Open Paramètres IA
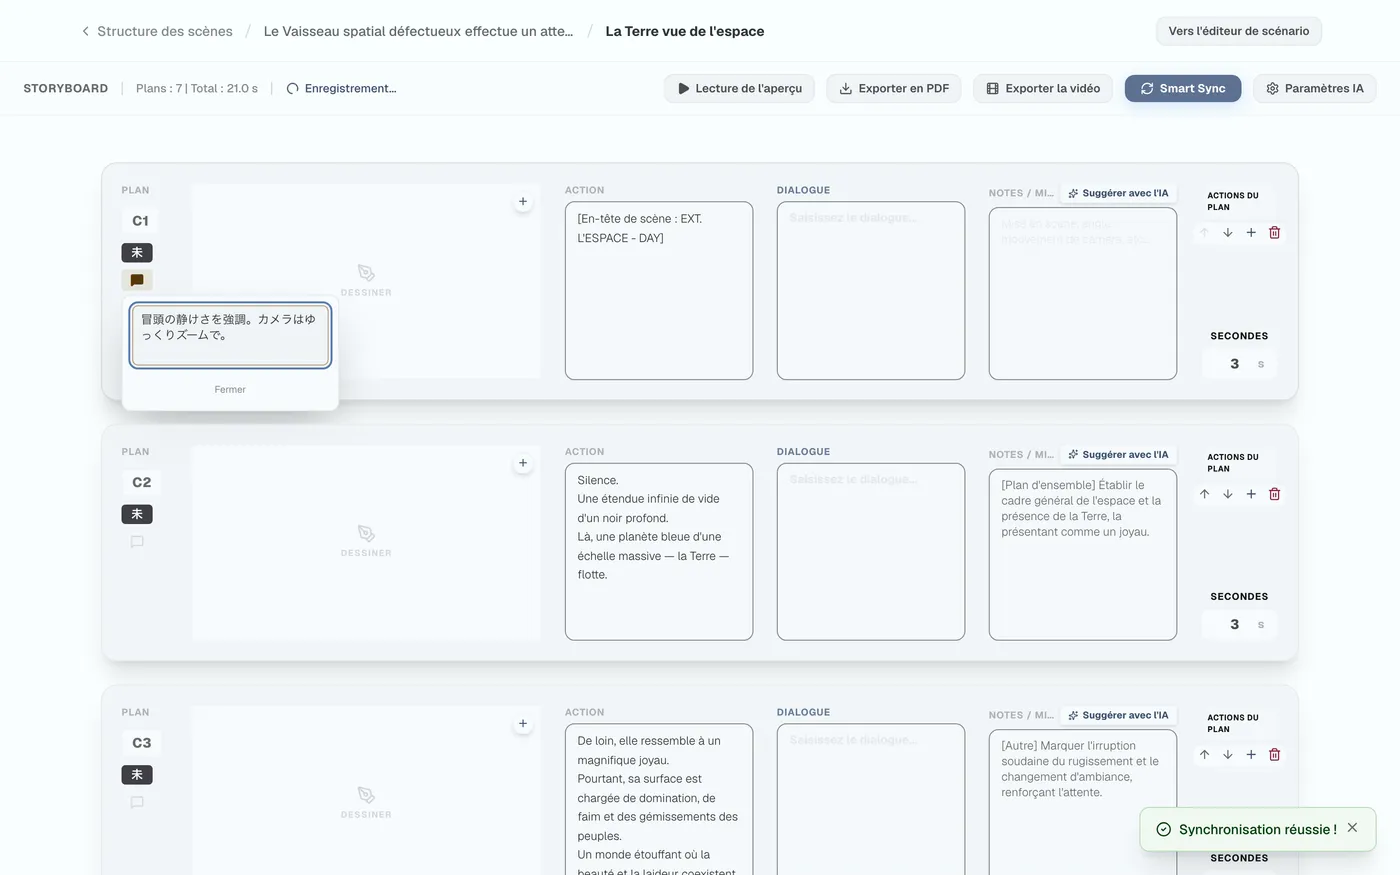Screen dimensions: 1400x875 pos(1314,88)
